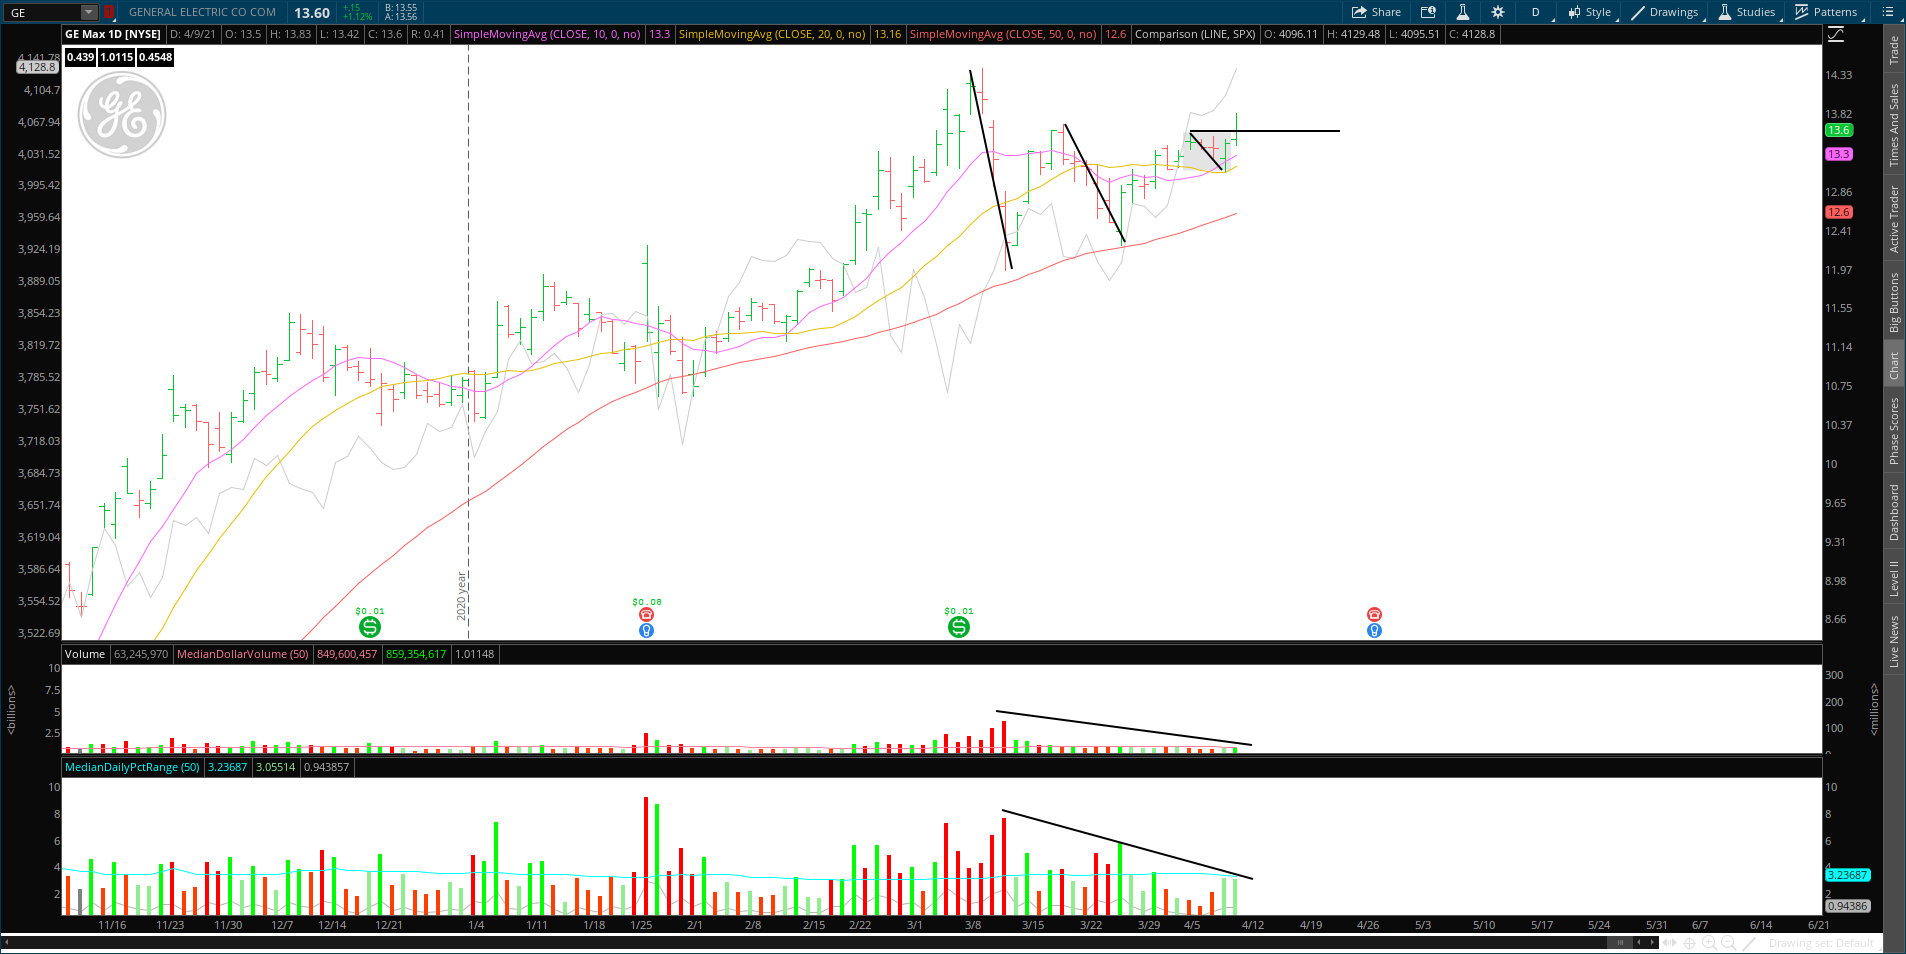Click the chart scrollbar thumb handle
This screenshot has width=1906, height=954.
pos(1619,942)
